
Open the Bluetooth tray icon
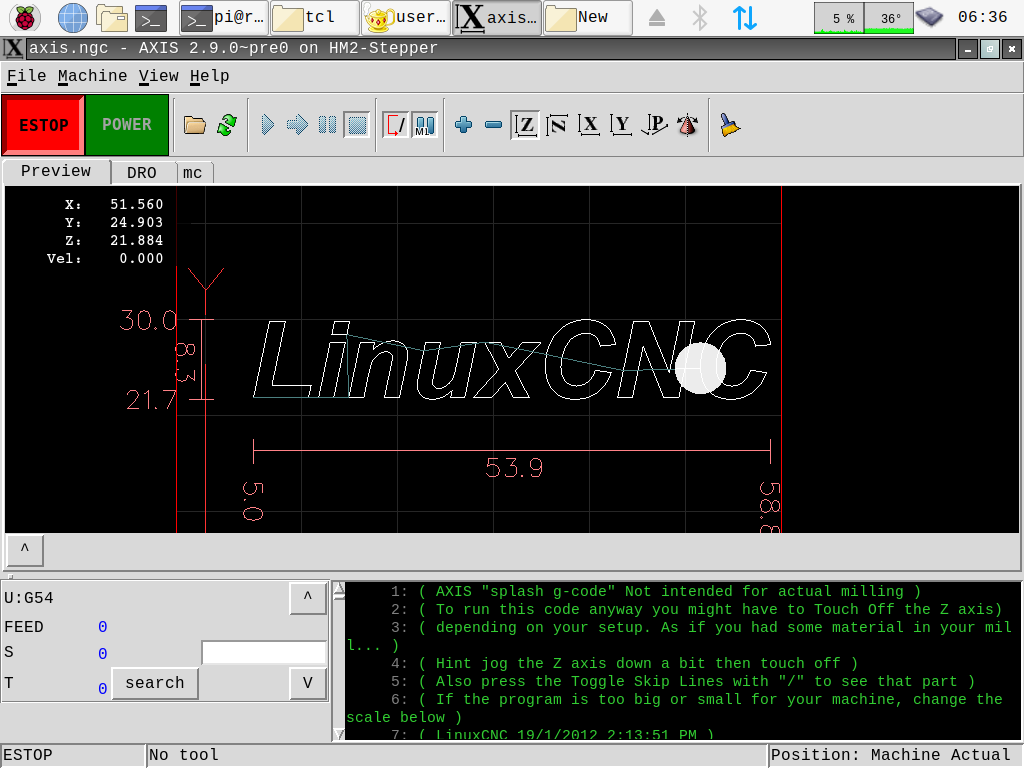(699, 18)
